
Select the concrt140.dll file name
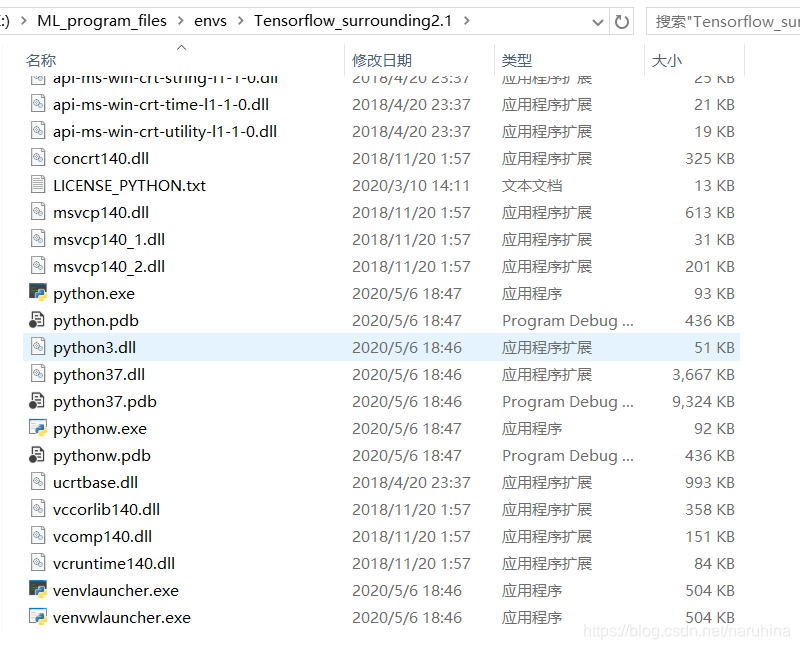point(101,159)
